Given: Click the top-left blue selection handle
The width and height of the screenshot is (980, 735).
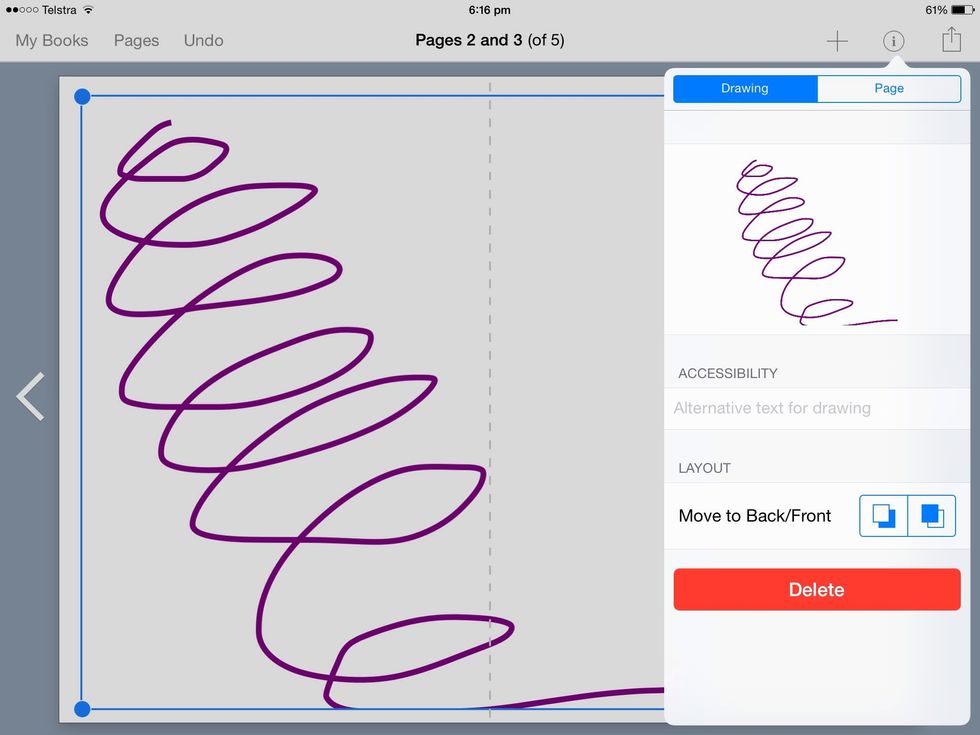Looking at the screenshot, I should (x=82, y=97).
